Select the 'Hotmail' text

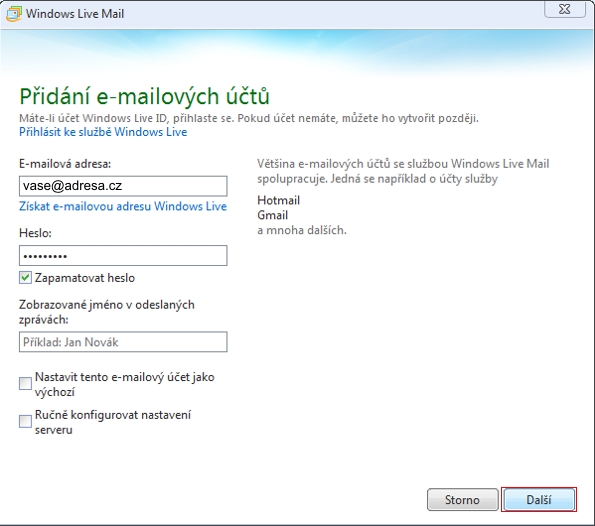(279, 200)
